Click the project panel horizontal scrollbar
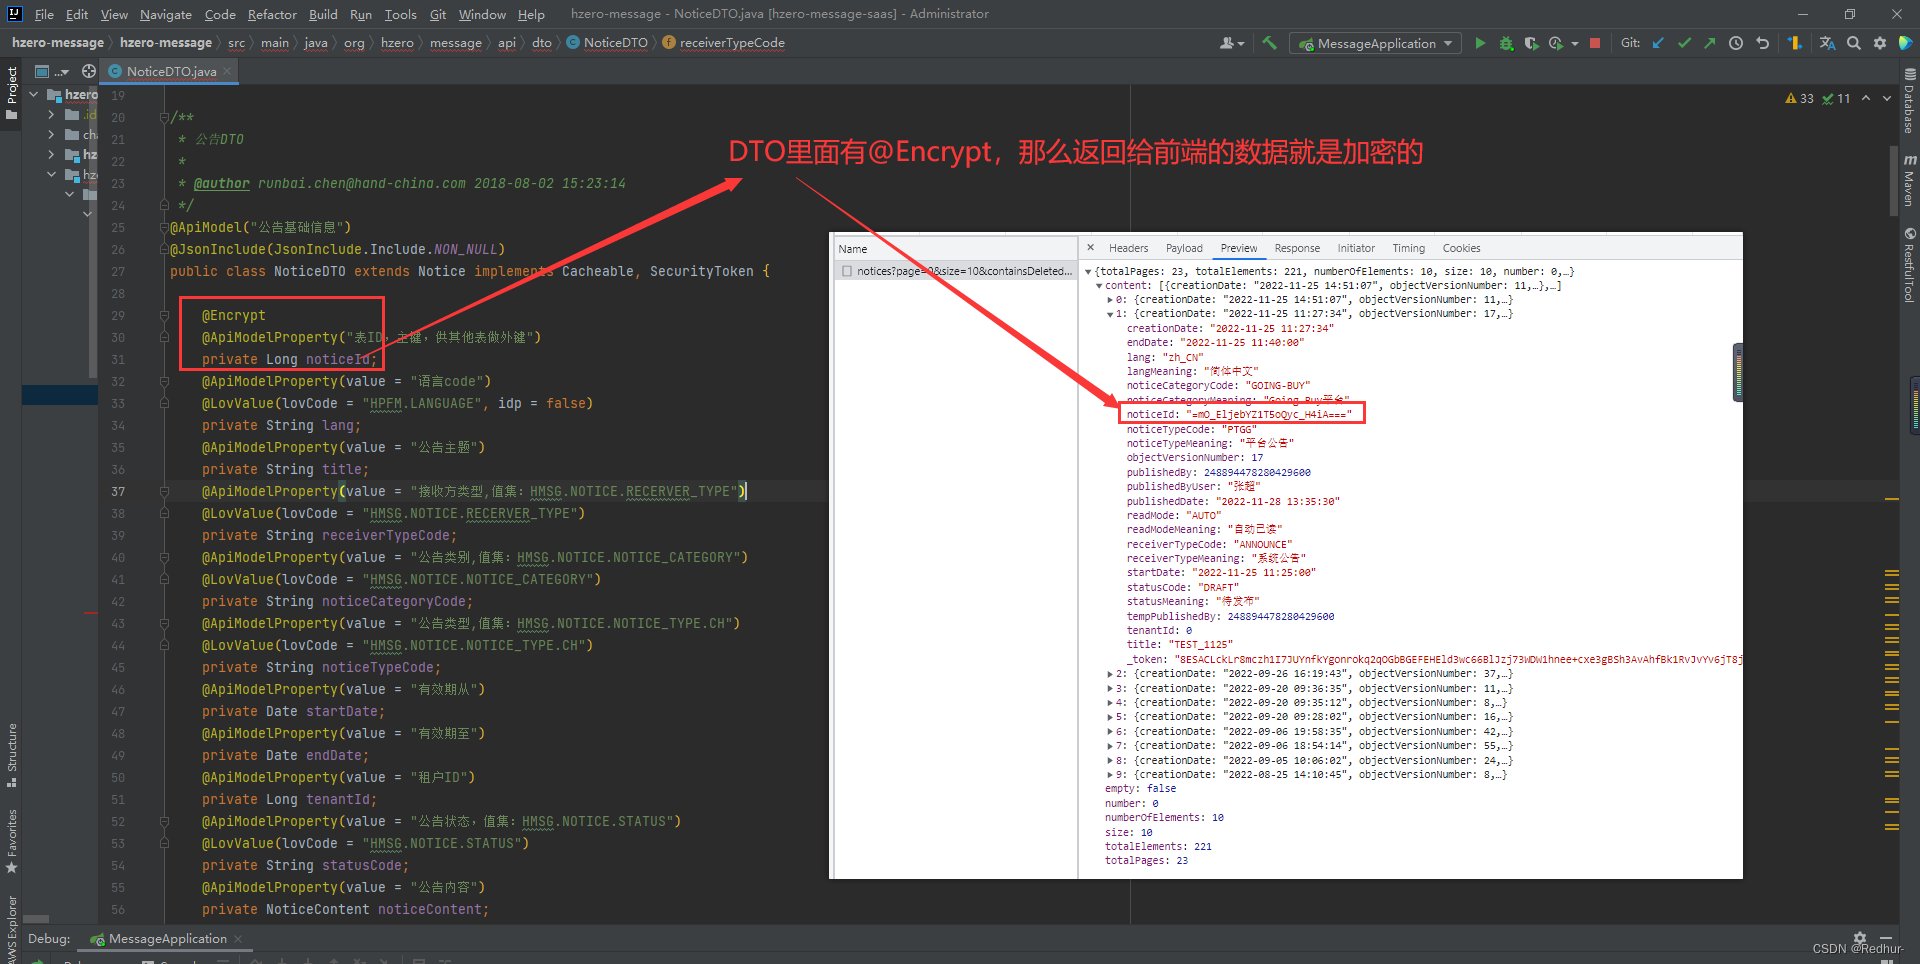1920x964 pixels. (36, 918)
